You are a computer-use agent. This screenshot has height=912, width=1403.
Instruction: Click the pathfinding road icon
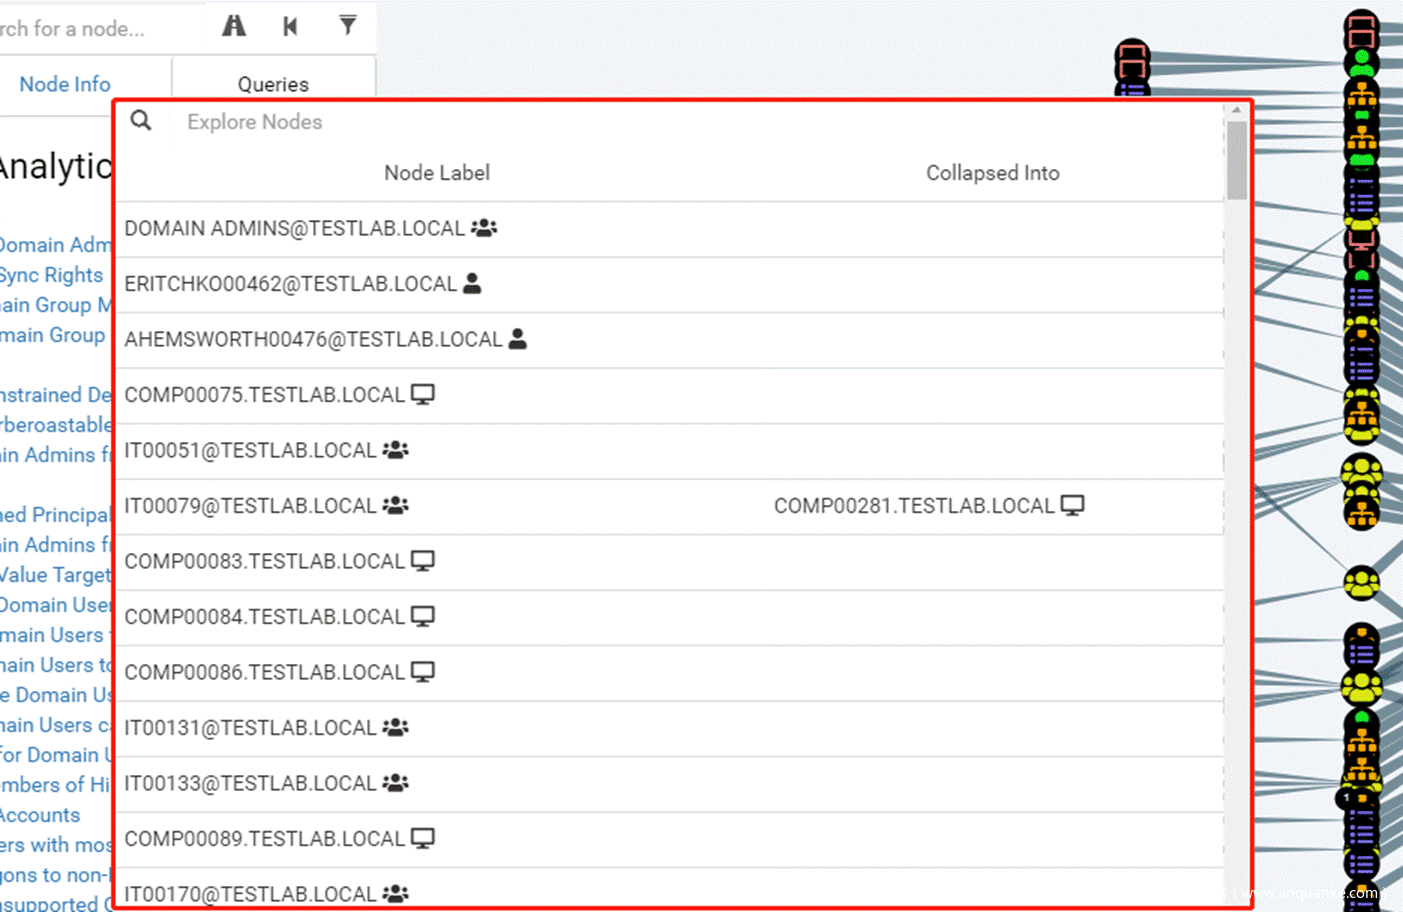[234, 26]
